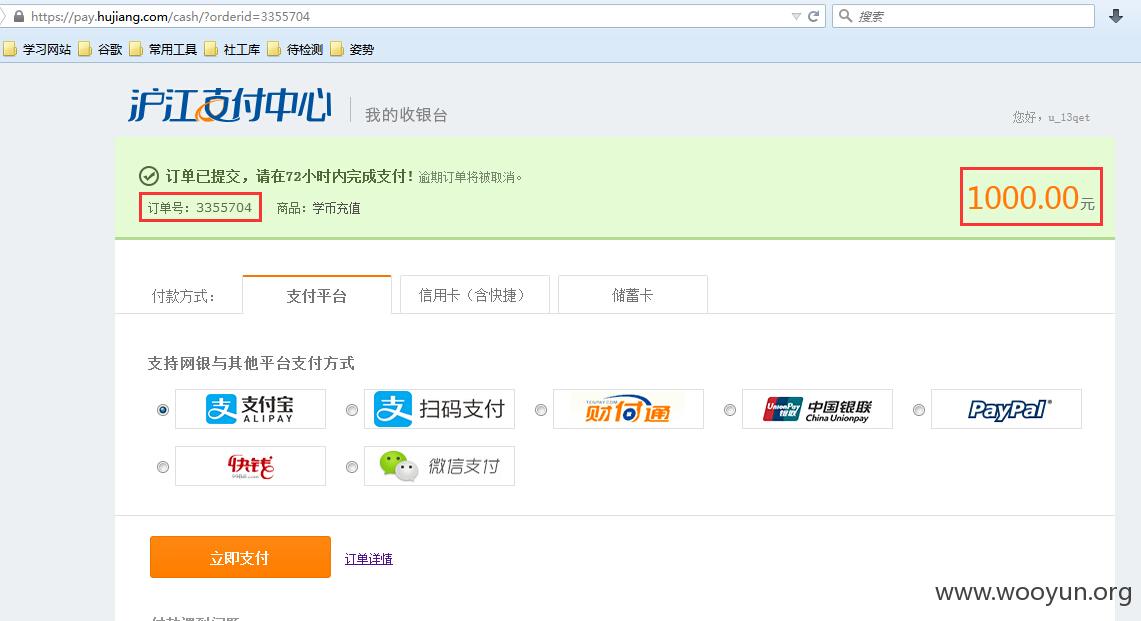The width and height of the screenshot is (1141, 621).
Task: Click the reload page icon in address bar
Action: (814, 16)
